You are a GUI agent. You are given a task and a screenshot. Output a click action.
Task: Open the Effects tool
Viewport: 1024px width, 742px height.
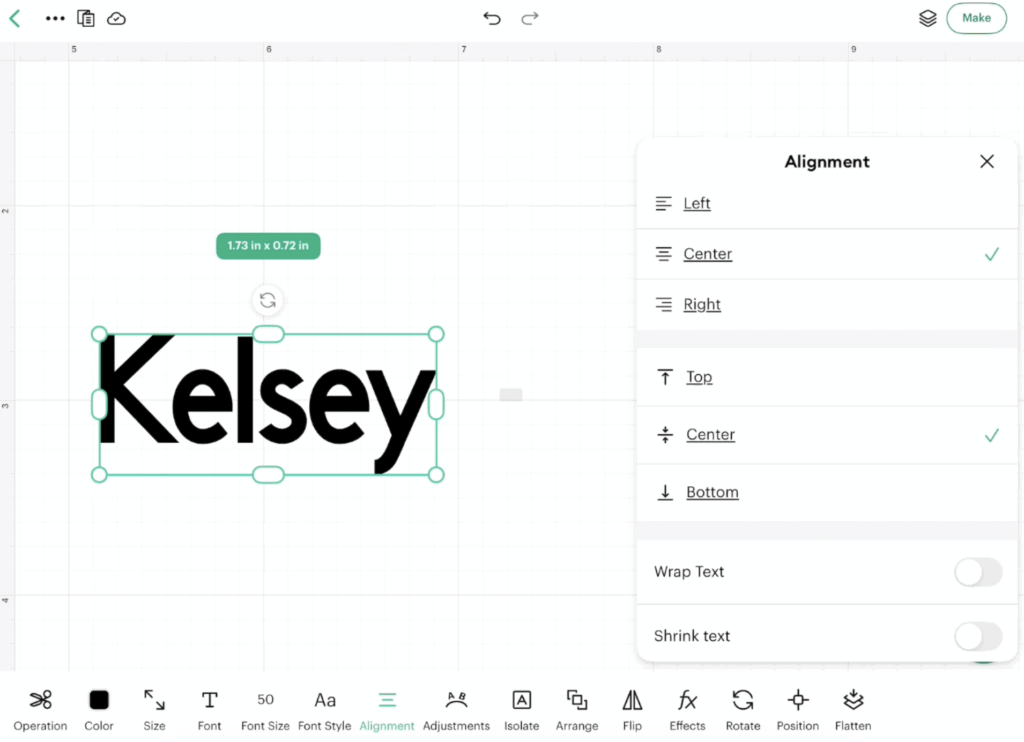(x=687, y=709)
